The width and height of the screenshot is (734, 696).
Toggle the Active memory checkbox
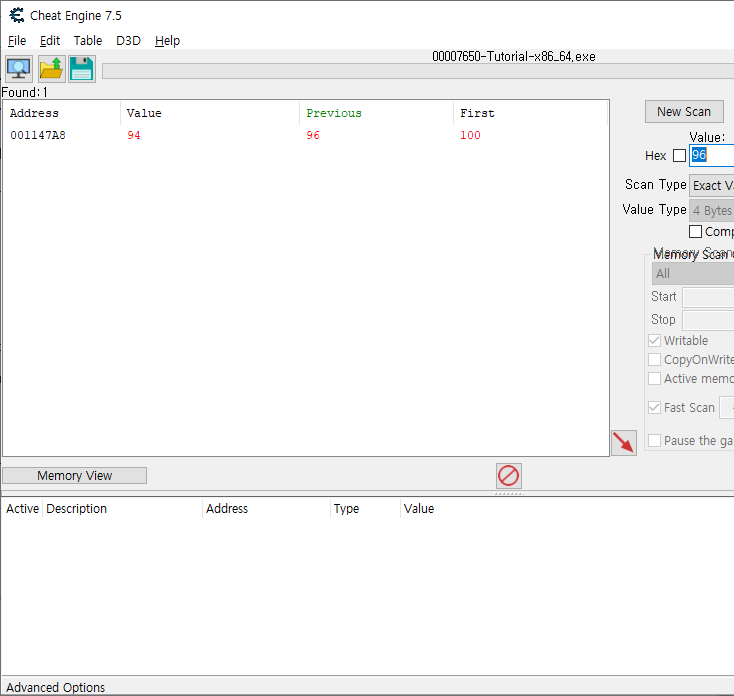(x=654, y=378)
